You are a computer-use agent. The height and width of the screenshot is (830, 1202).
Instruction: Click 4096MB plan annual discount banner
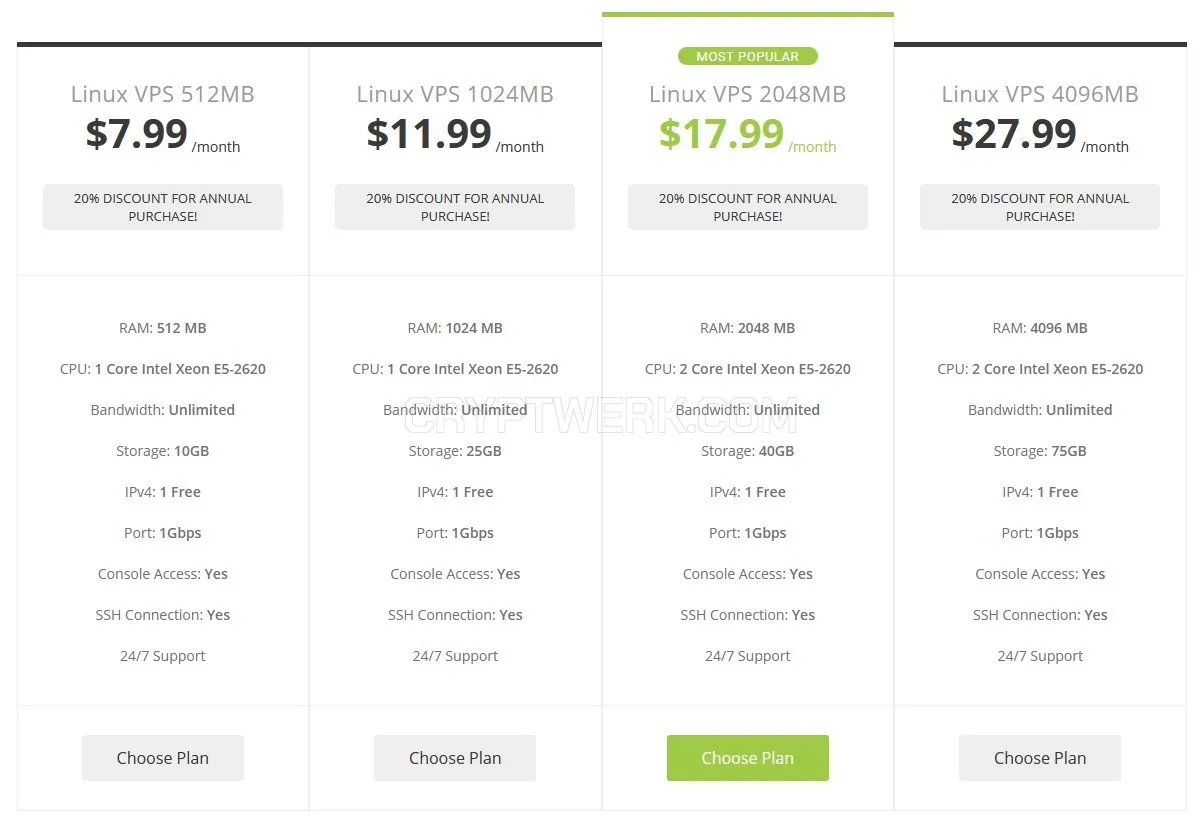(1040, 207)
